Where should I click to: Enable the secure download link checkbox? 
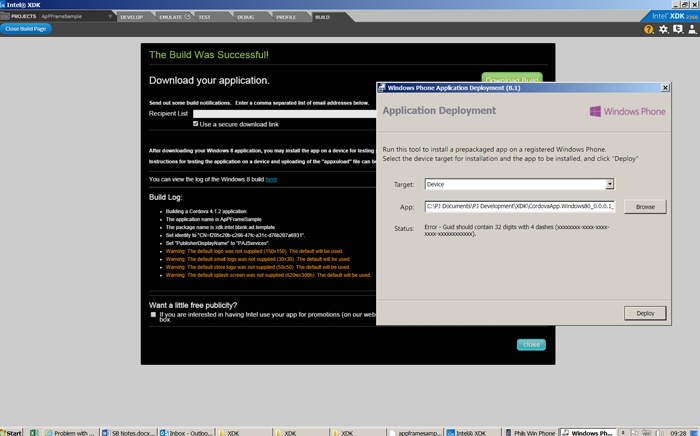196,124
